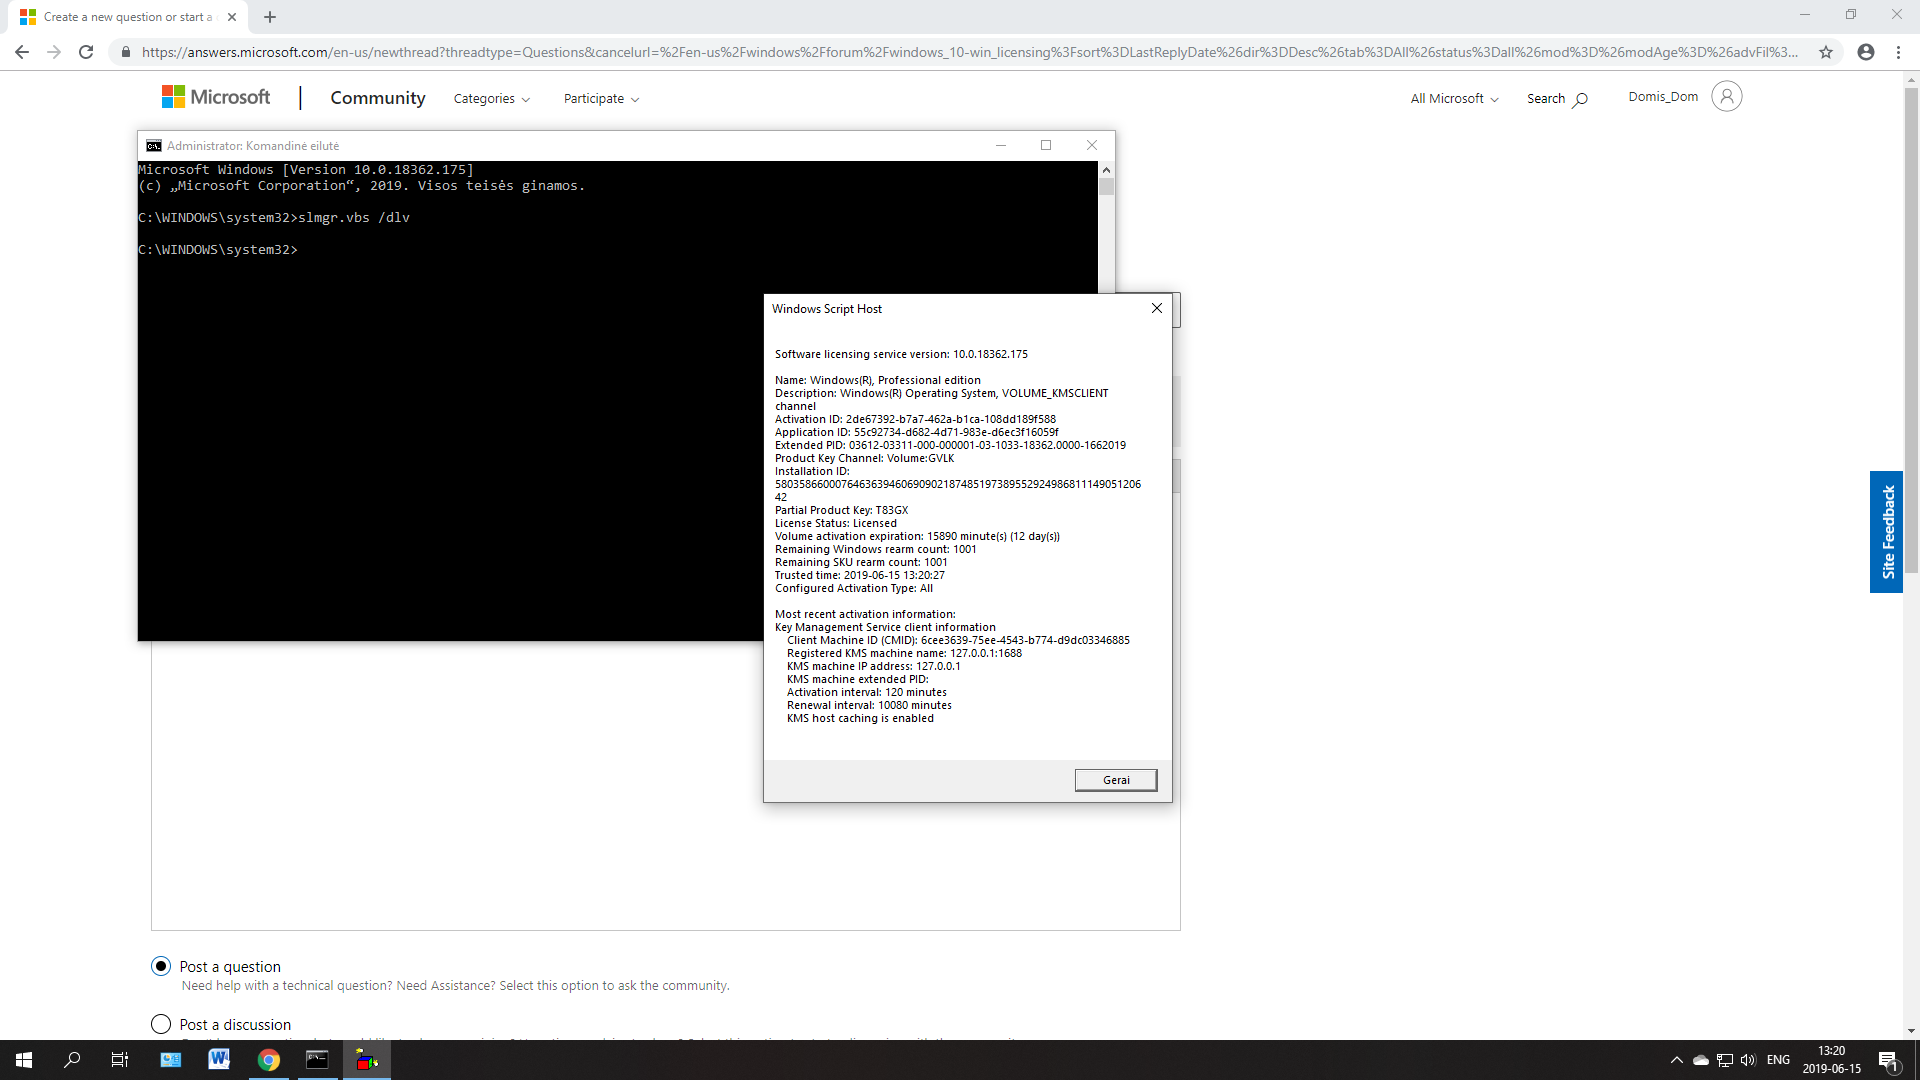Viewport: 1920px width, 1080px height.
Task: Maximize the Komandinė eilutė window
Action: (1046, 145)
